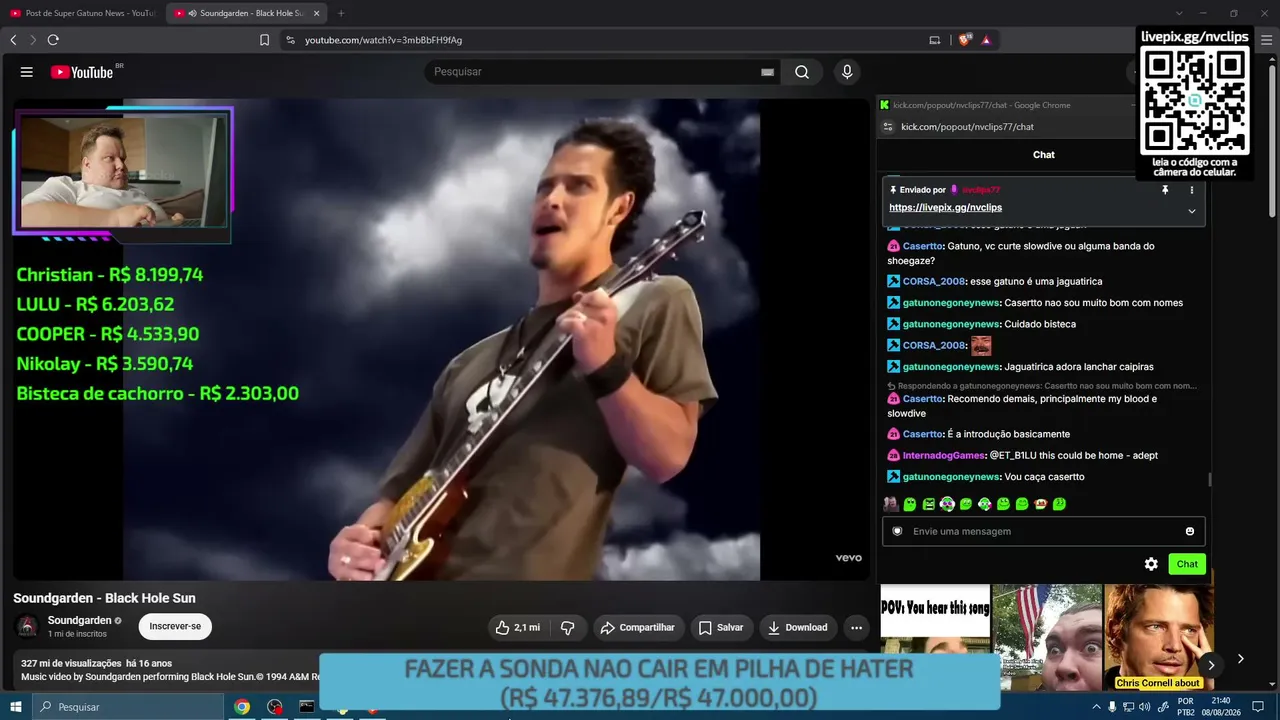The image size is (1280, 720).
Task: Collapse the pinned message chevron
Action: click(x=1191, y=211)
